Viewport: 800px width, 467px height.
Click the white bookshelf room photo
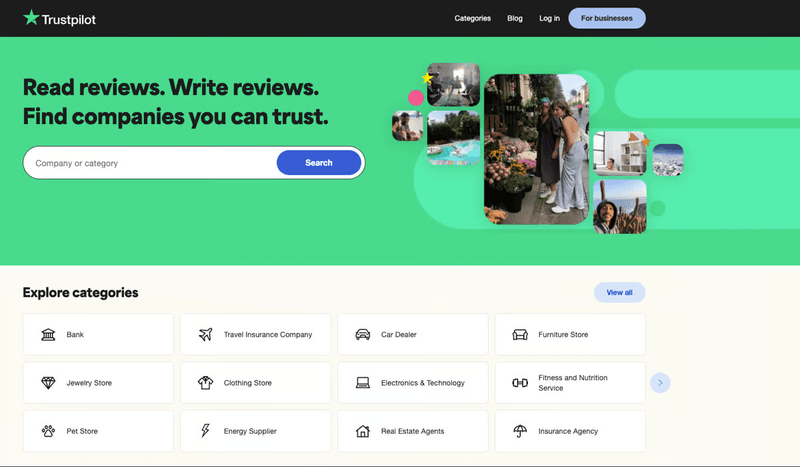pos(619,153)
